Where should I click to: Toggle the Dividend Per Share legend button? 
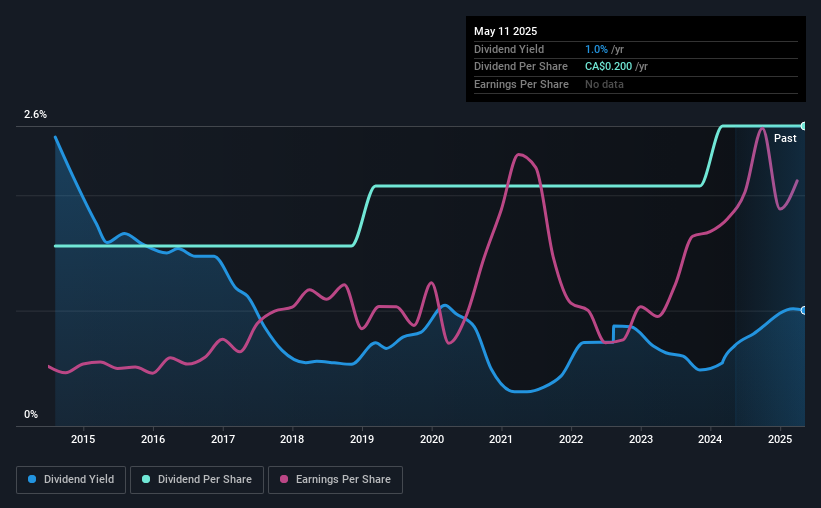[x=197, y=480]
